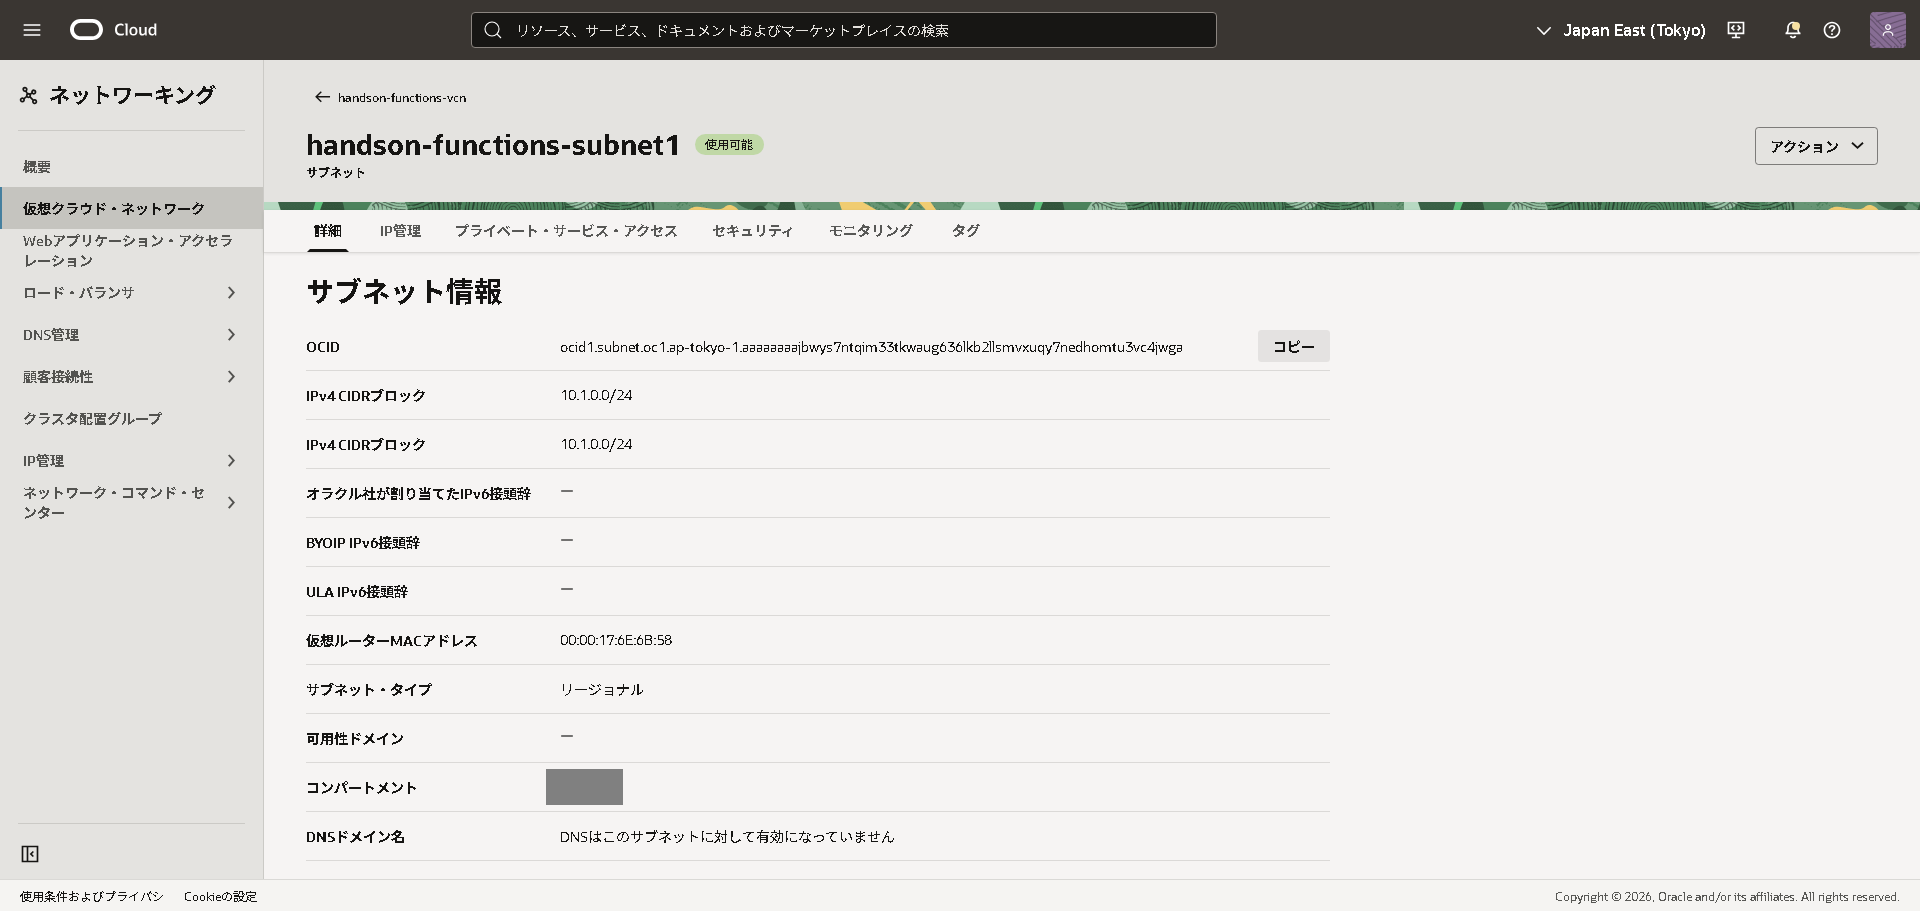Open the Japan East (Tokyo) region selector

(x=1621, y=30)
